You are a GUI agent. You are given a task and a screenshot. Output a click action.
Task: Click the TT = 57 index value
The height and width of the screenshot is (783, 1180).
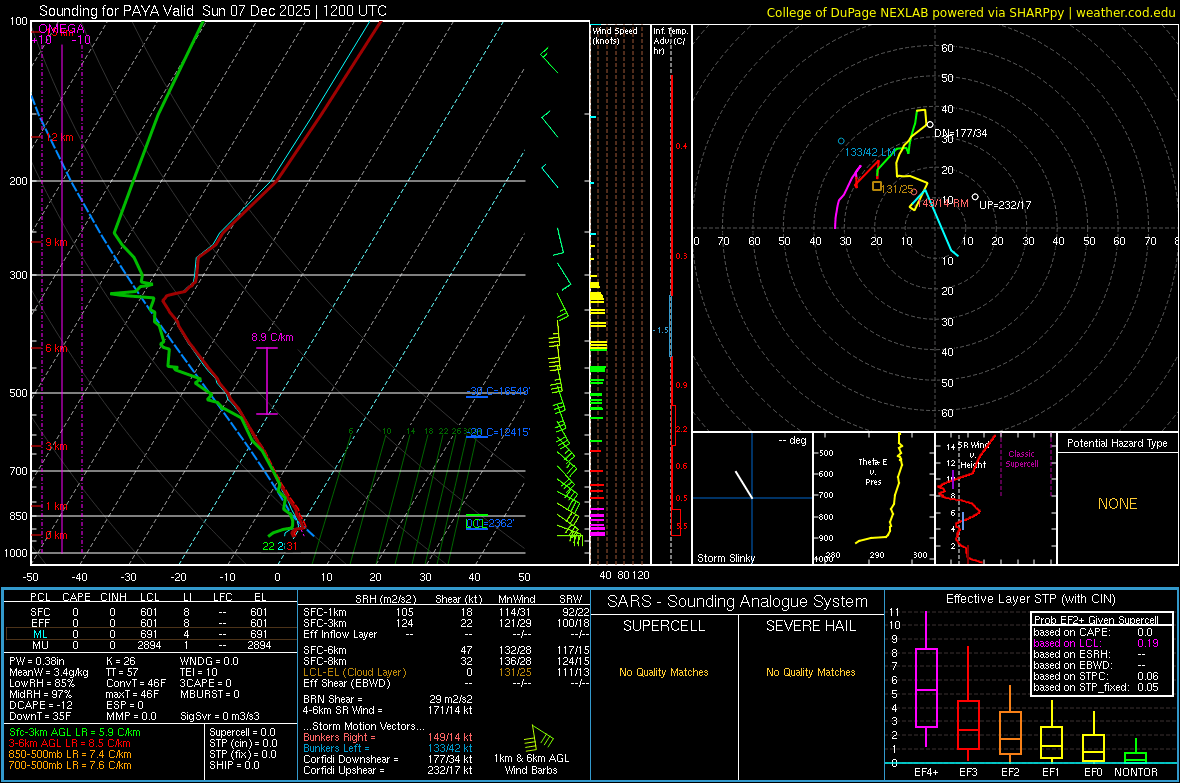(120, 672)
